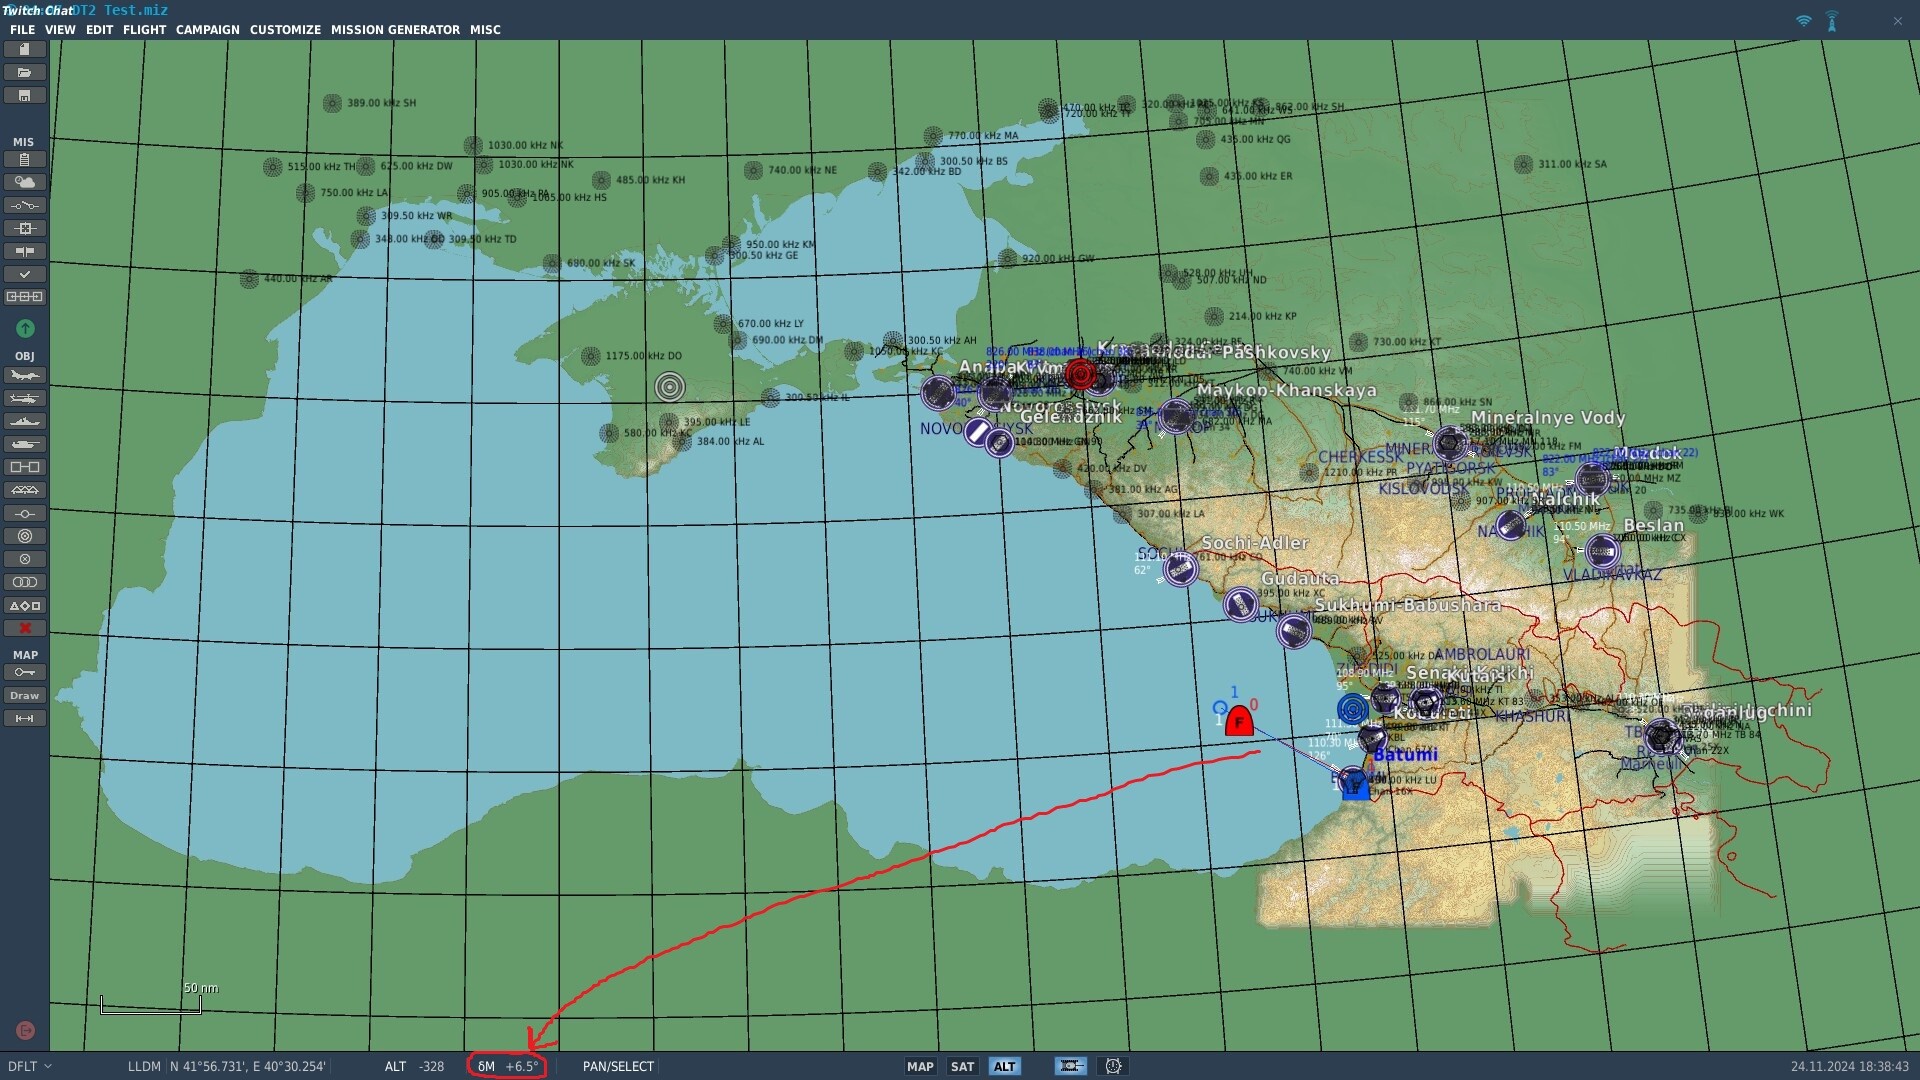Open the coalitions signpost icon
This screenshot has height=1080, width=1920.
25,251
